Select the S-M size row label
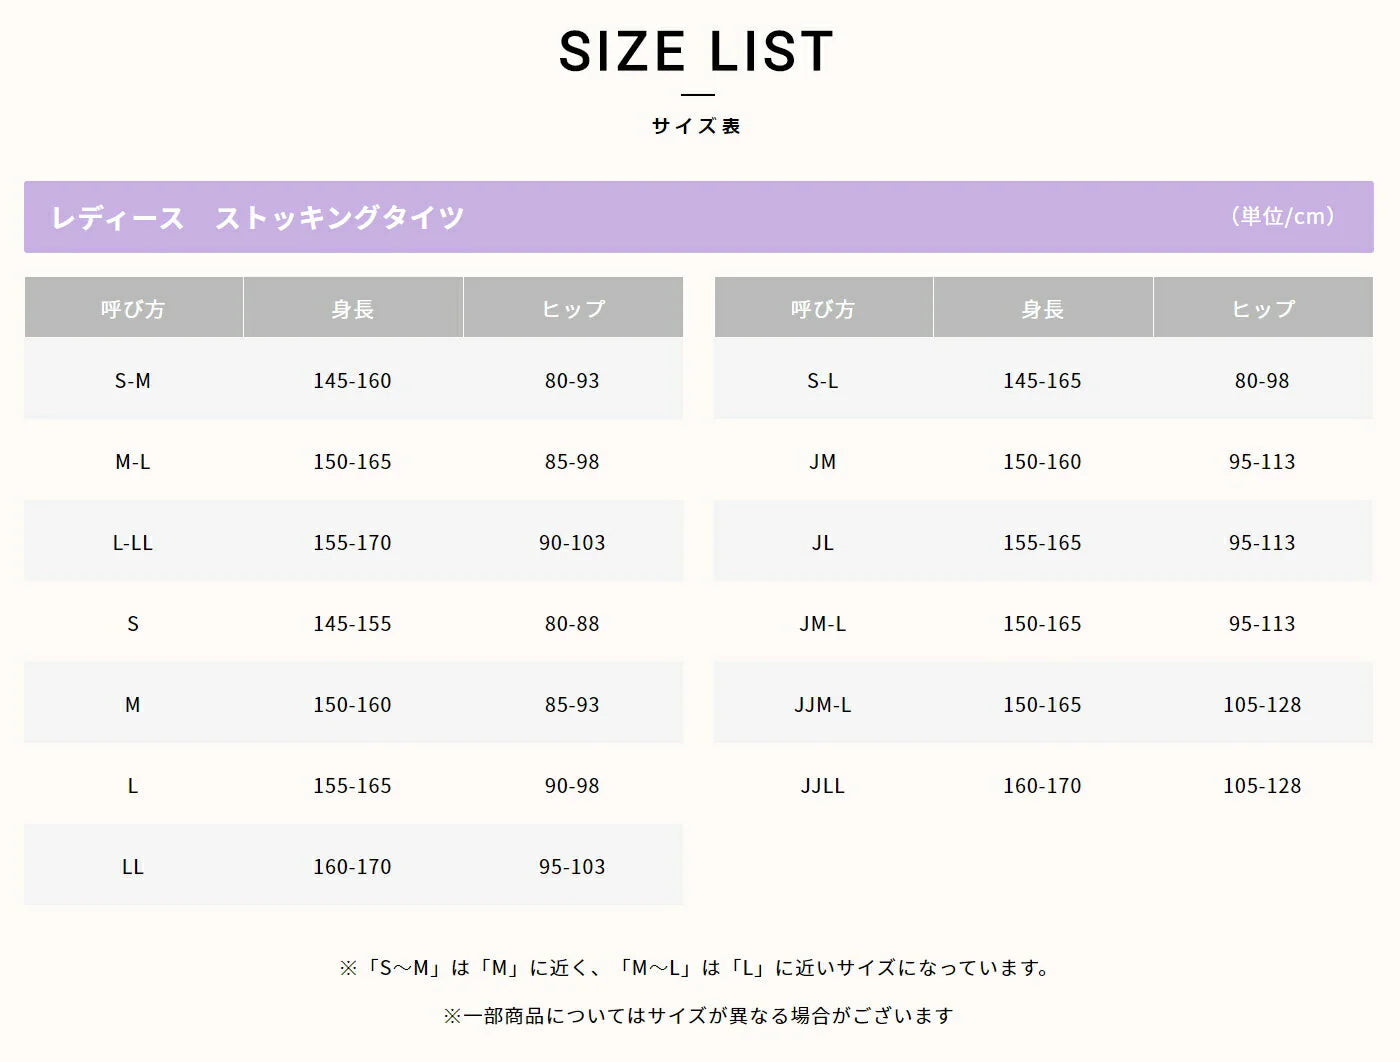Image resolution: width=1400 pixels, height=1062 pixels. pos(133,380)
